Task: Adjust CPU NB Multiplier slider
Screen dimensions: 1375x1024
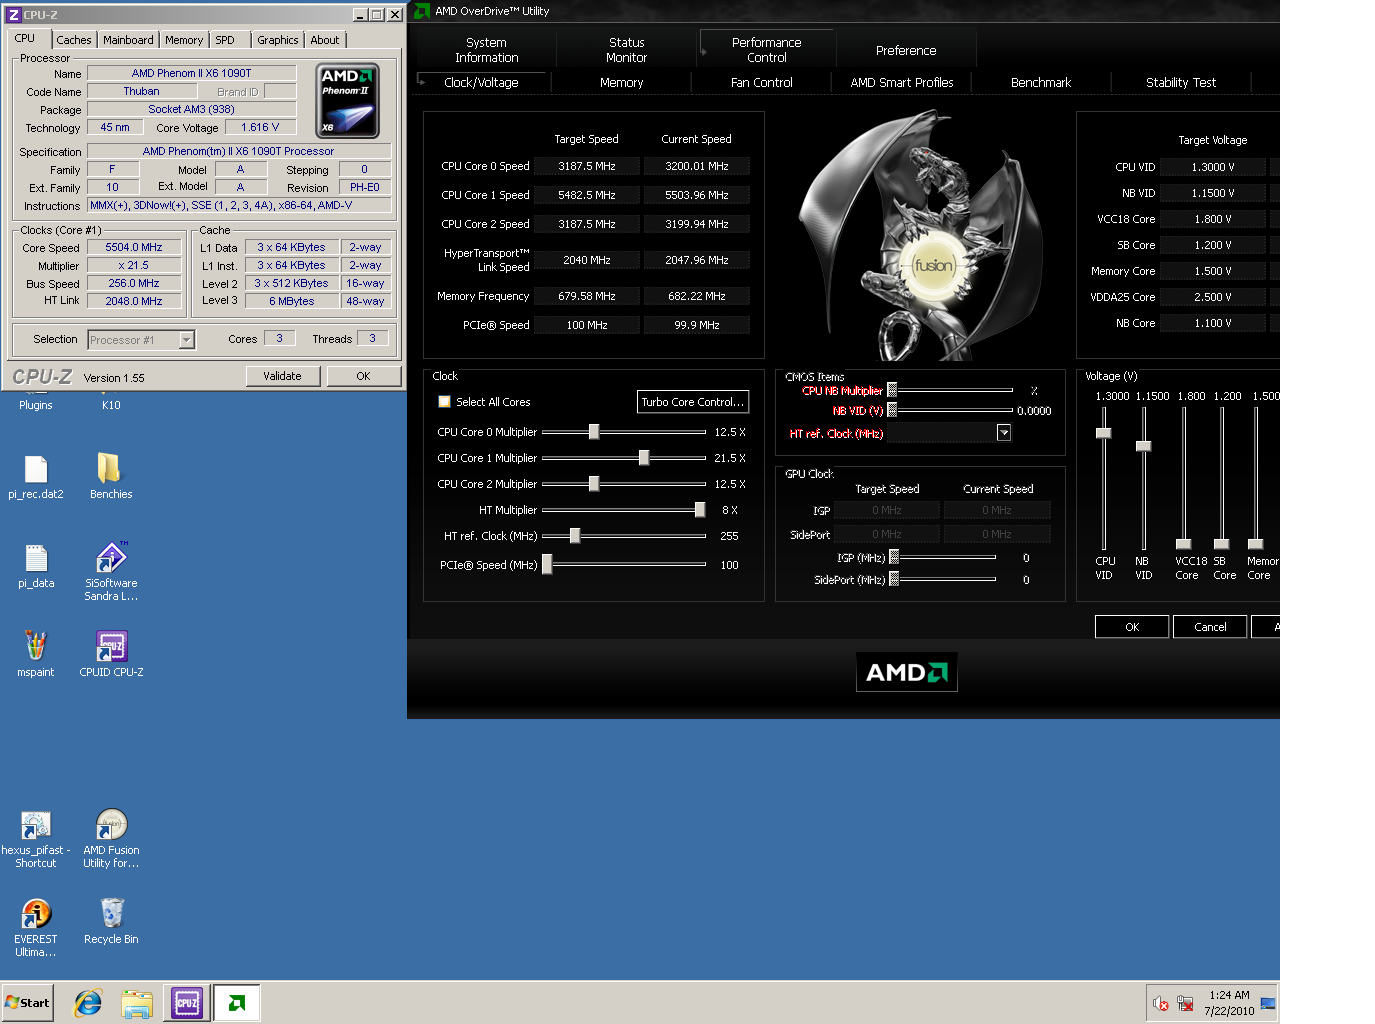Action: (892, 390)
